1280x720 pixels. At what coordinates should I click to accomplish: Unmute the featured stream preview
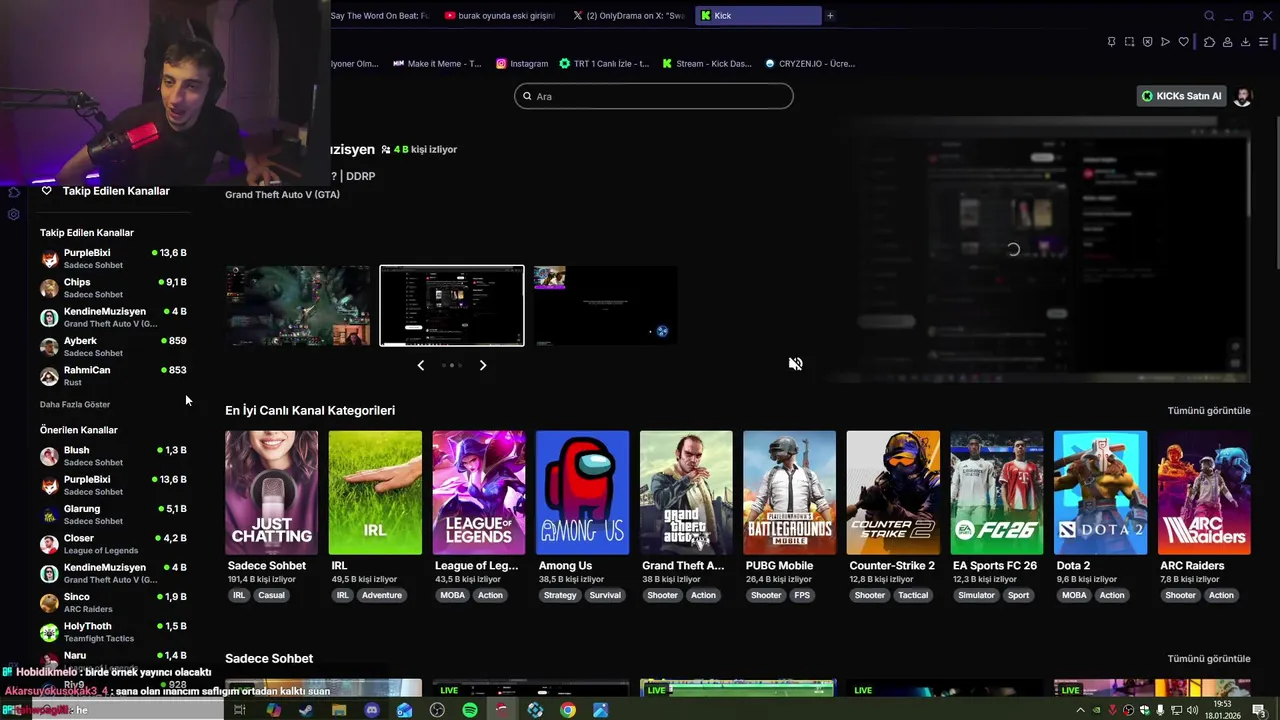pos(795,364)
